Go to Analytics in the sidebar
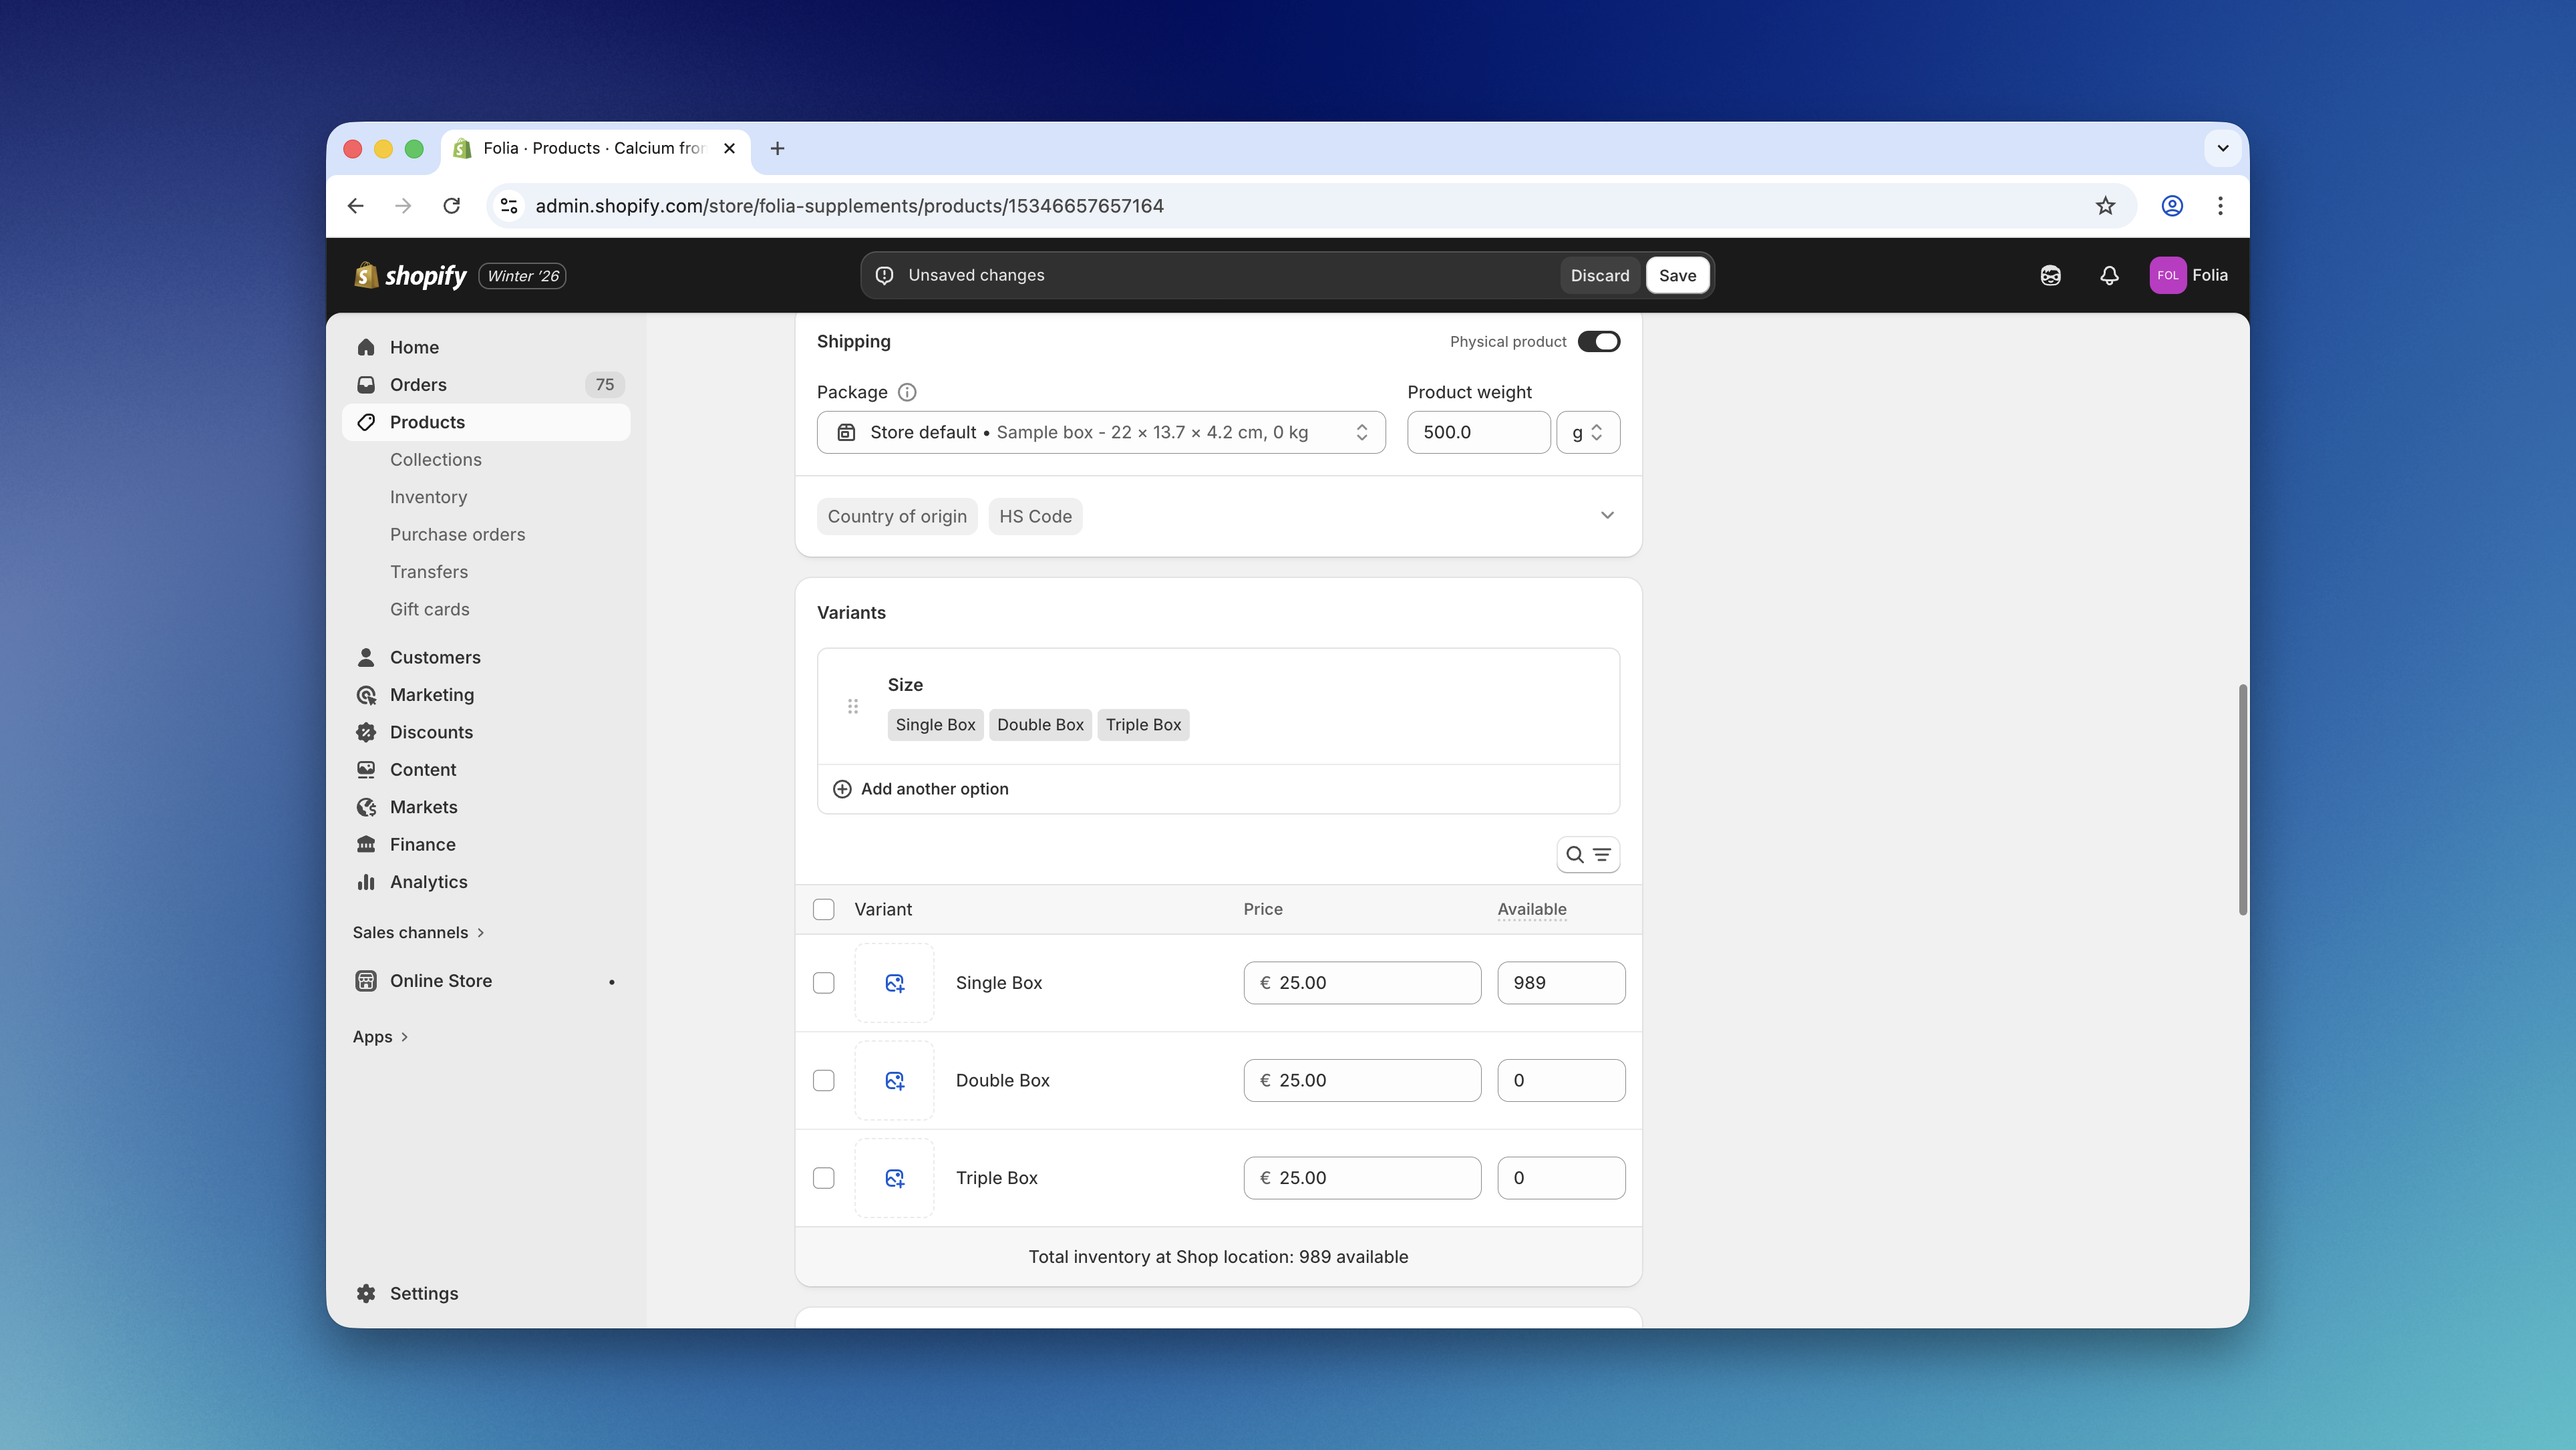 [428, 882]
